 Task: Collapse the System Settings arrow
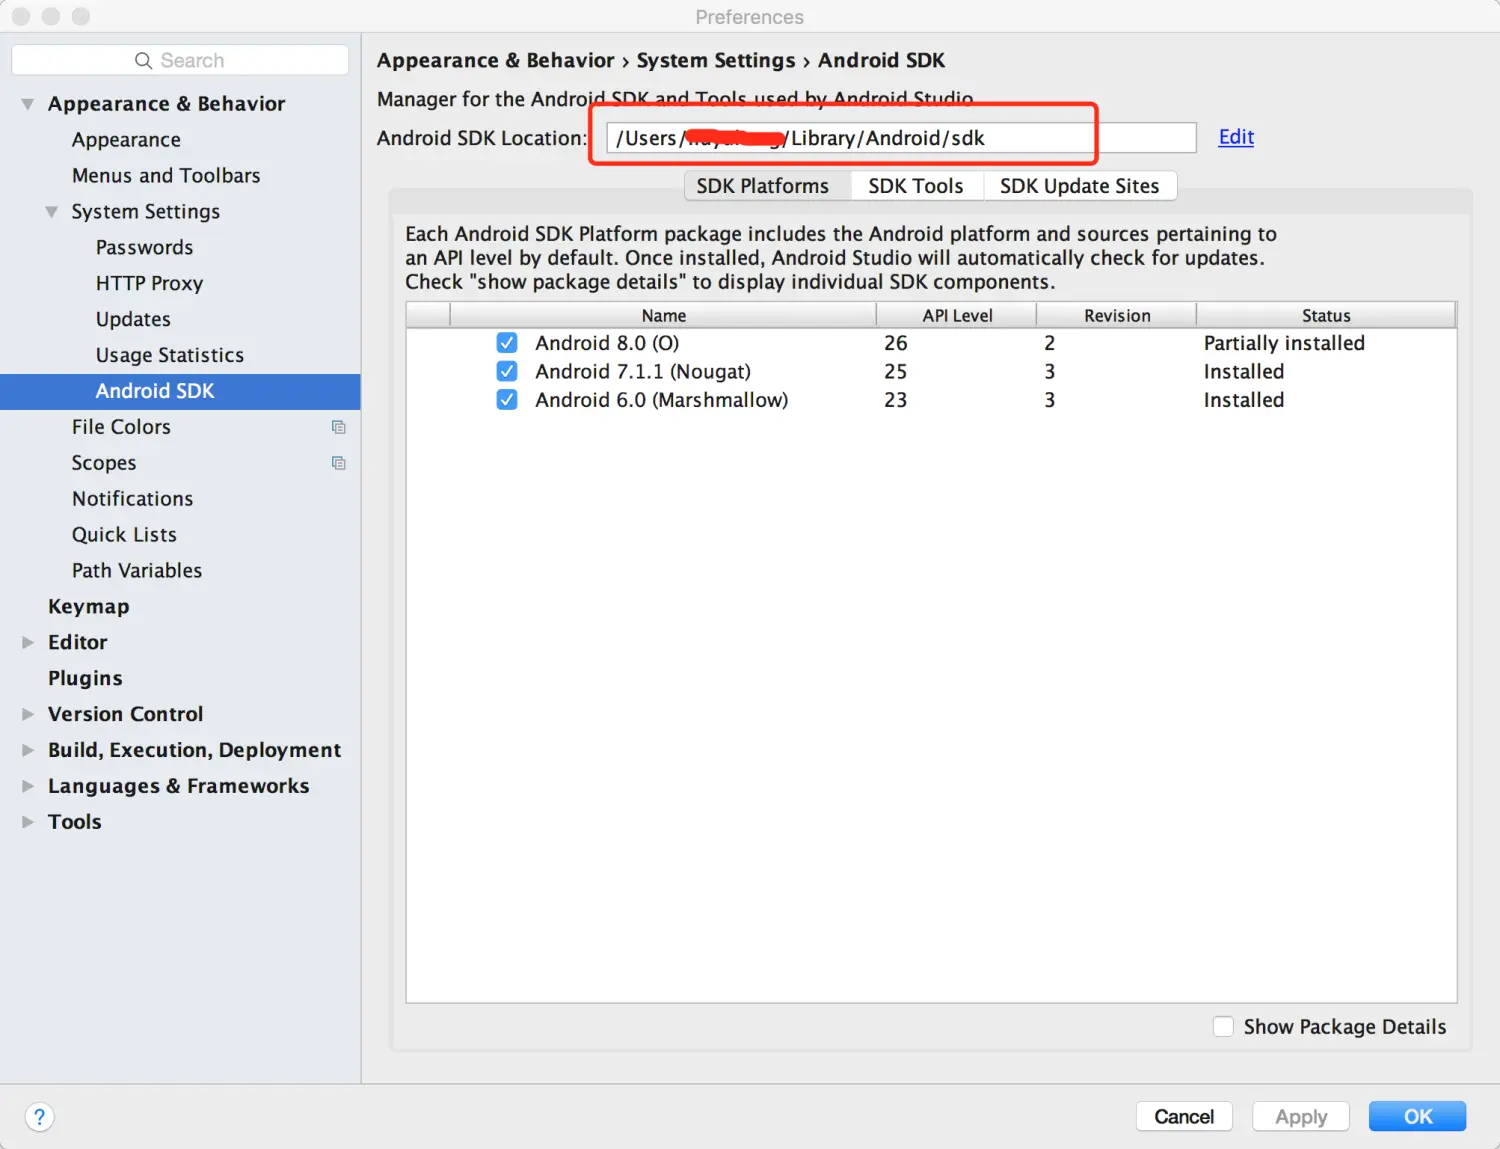52,212
